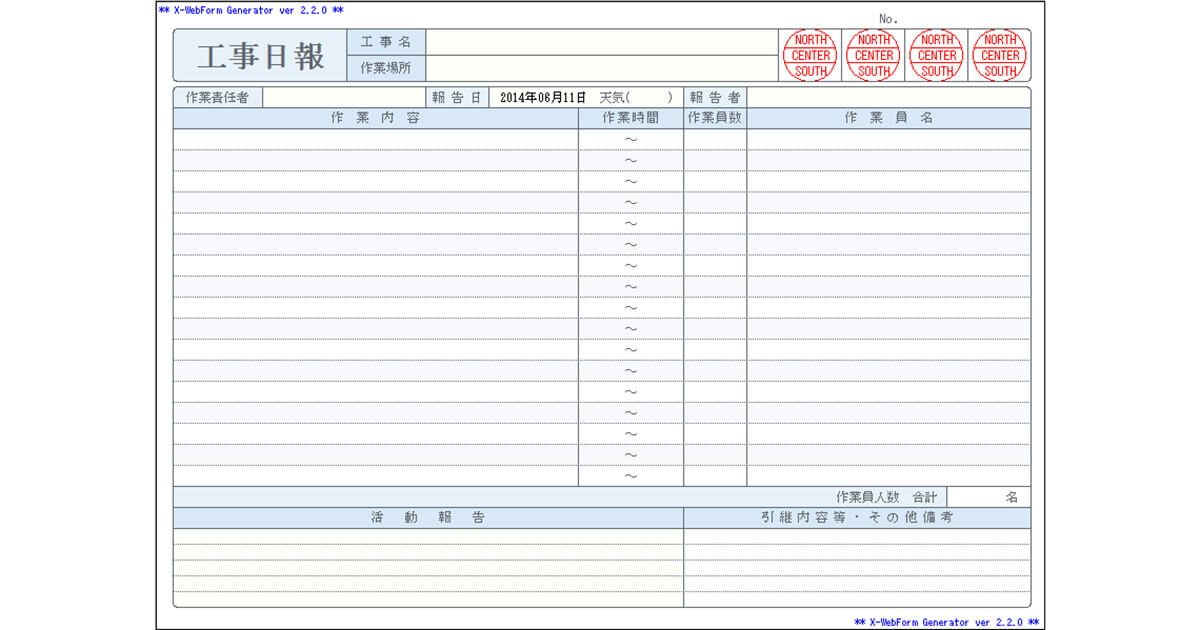Click the first row under 作業員名
This screenshot has height=630, width=1200.
pyautogui.click(x=888, y=140)
